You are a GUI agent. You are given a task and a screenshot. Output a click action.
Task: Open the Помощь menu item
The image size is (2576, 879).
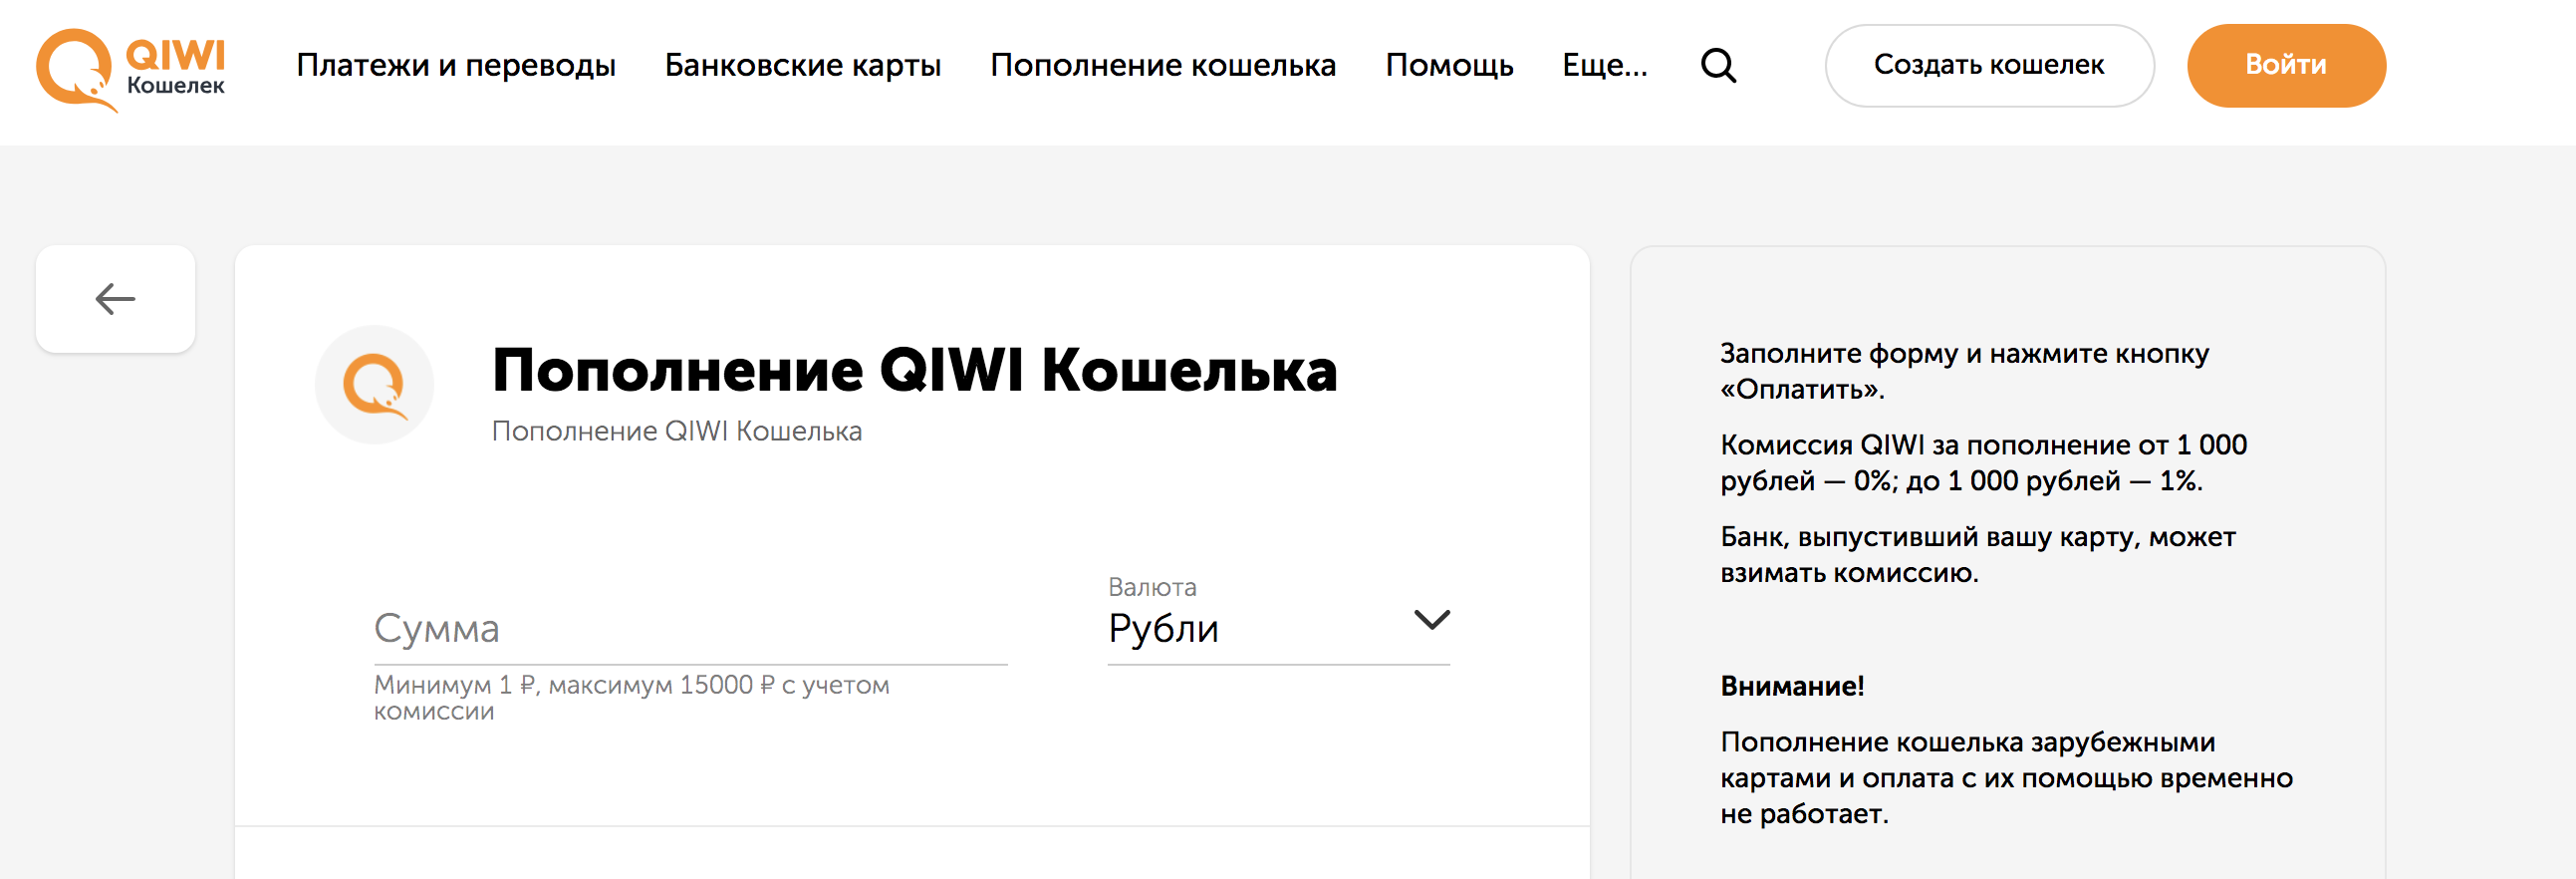(x=1449, y=66)
